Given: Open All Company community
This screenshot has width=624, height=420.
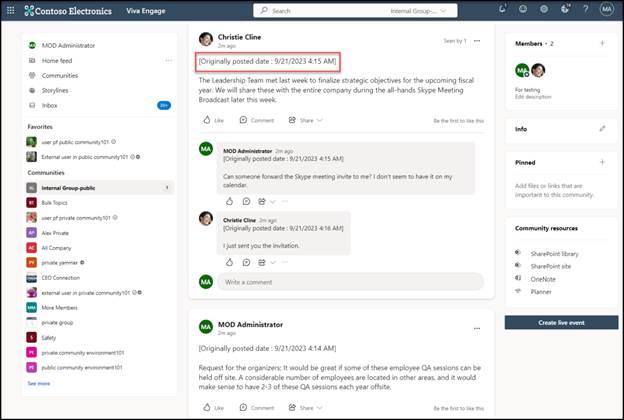Looking at the screenshot, I should pos(57,248).
